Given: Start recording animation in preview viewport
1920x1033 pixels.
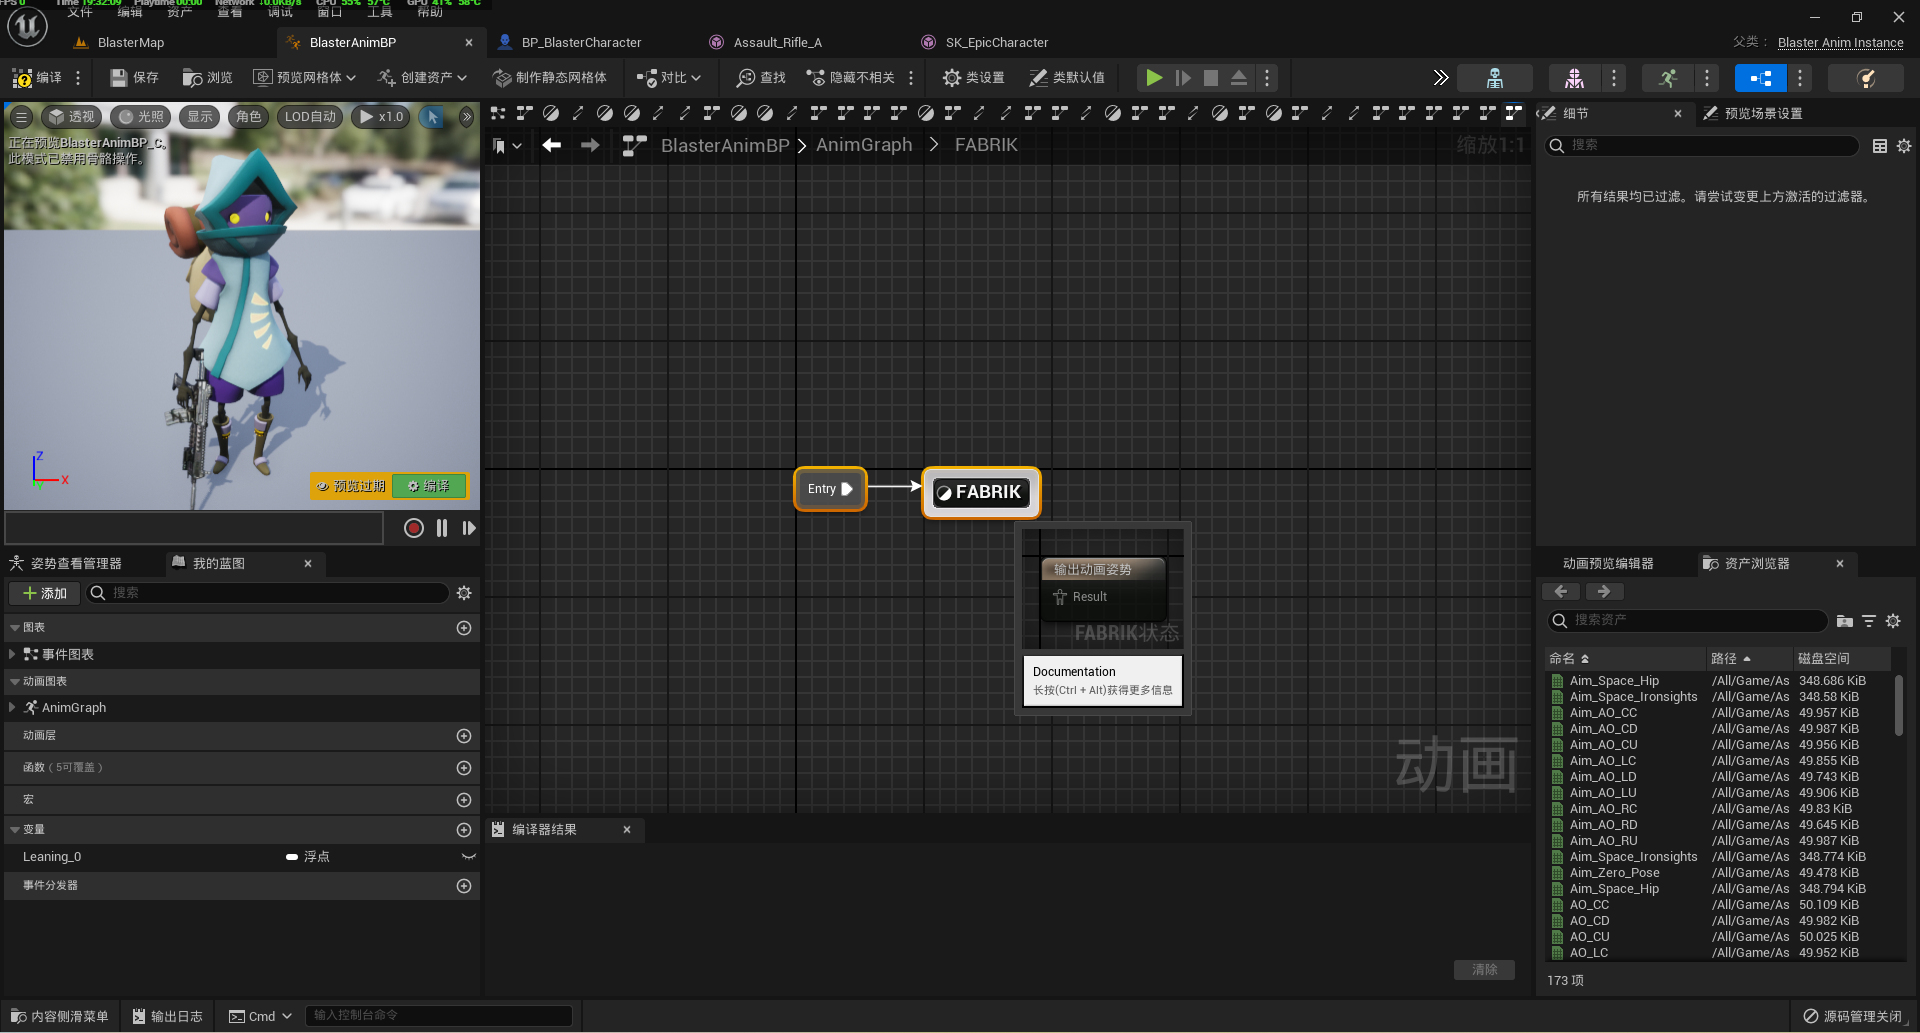Looking at the screenshot, I should [x=414, y=528].
